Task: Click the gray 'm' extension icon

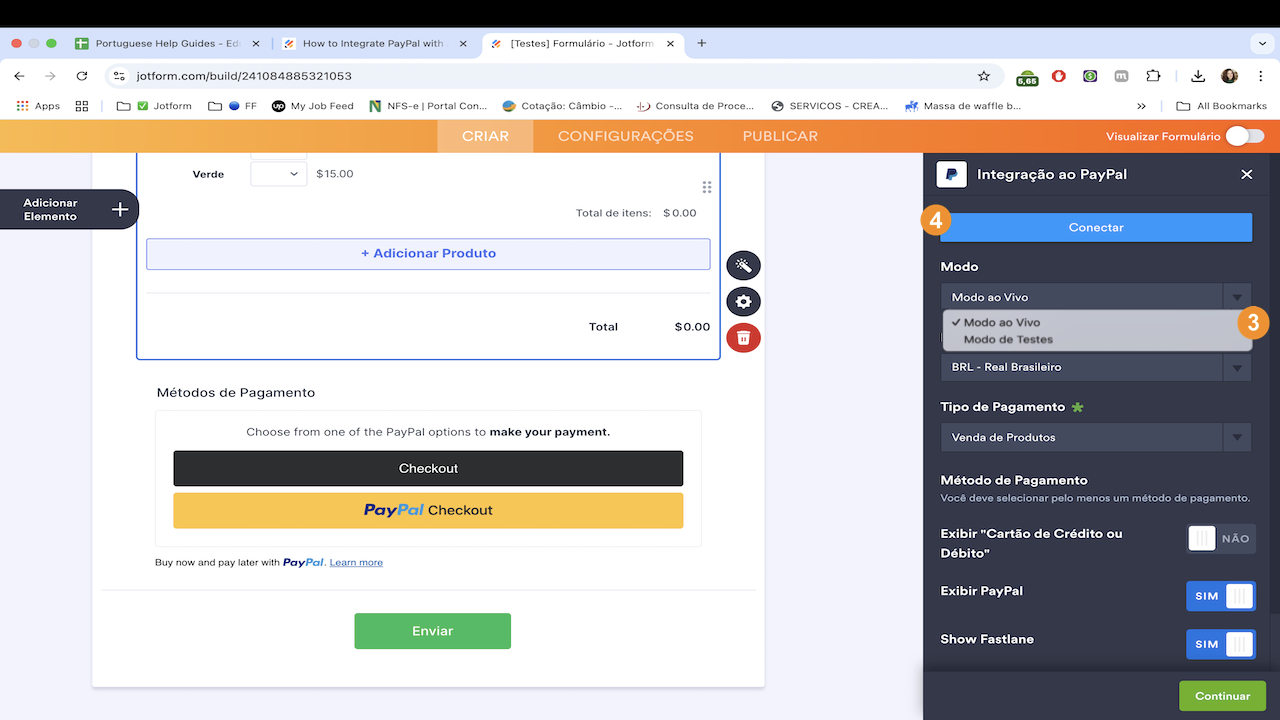Action: pyautogui.click(x=1122, y=76)
